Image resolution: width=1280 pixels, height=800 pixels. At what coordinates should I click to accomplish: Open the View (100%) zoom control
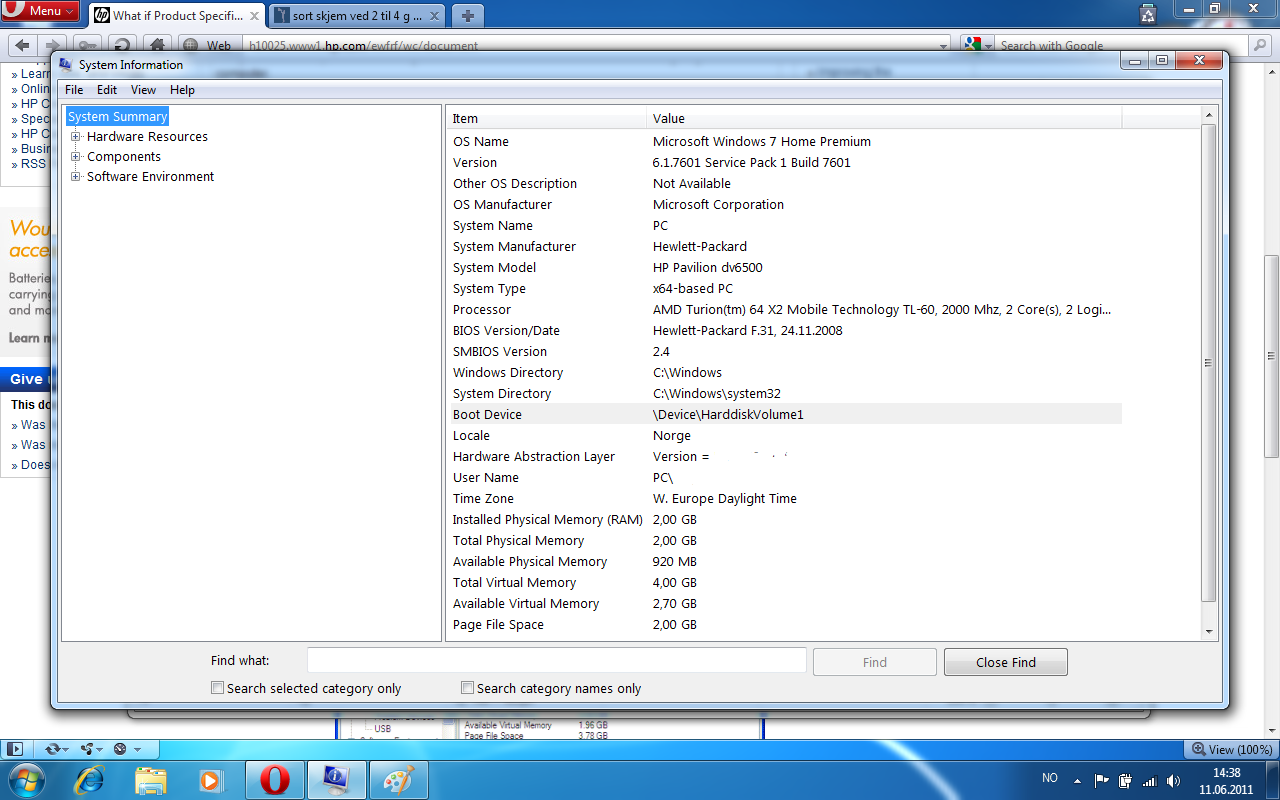pyautogui.click(x=1232, y=749)
